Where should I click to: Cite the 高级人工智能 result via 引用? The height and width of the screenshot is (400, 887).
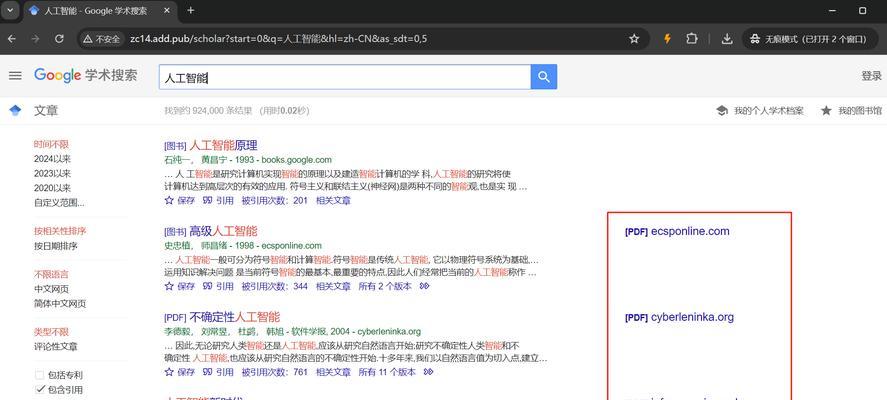(218, 286)
